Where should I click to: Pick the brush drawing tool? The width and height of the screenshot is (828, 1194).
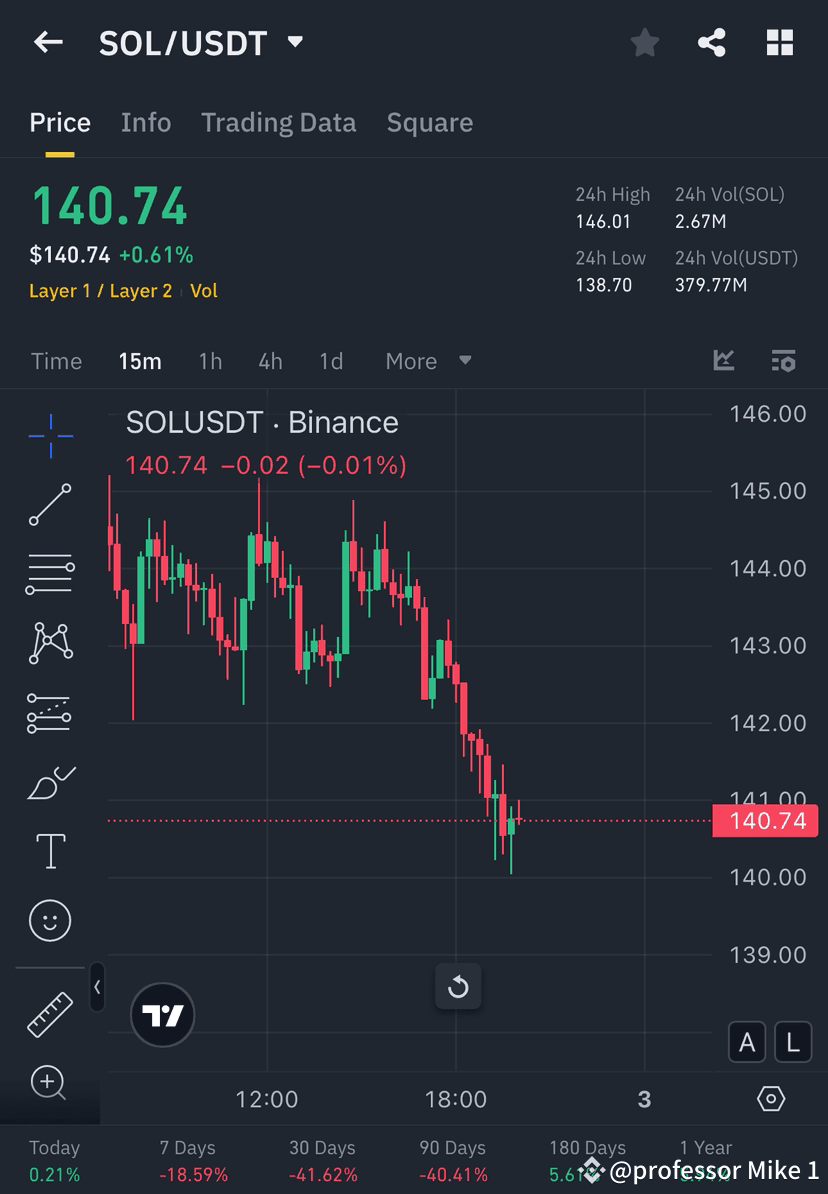(50, 782)
